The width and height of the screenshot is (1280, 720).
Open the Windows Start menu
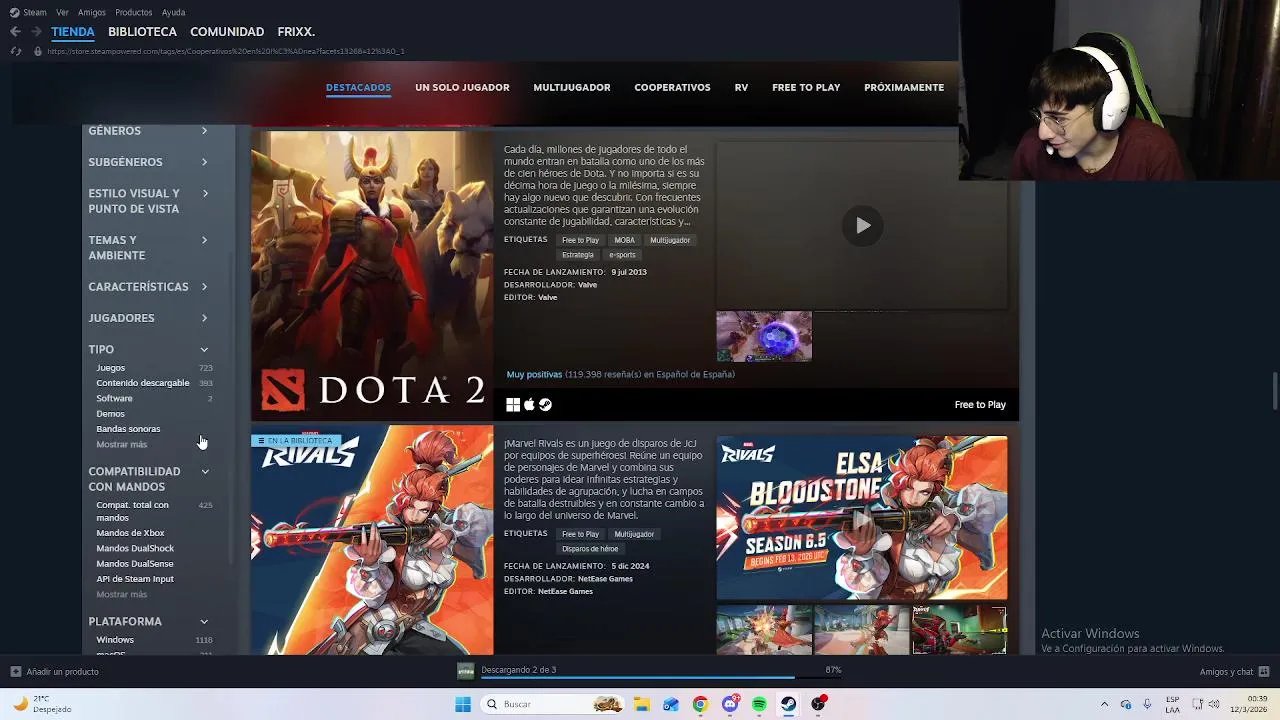point(463,704)
